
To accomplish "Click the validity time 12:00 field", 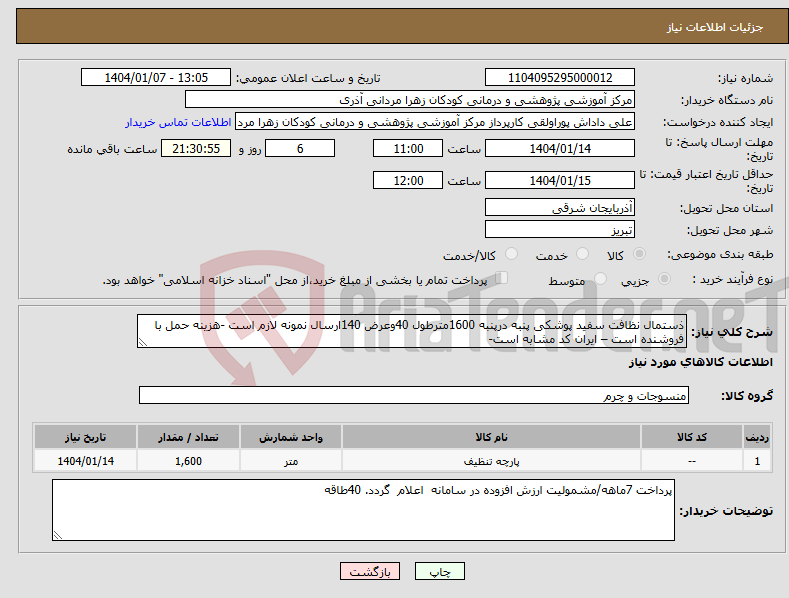I will pyautogui.click(x=408, y=180).
